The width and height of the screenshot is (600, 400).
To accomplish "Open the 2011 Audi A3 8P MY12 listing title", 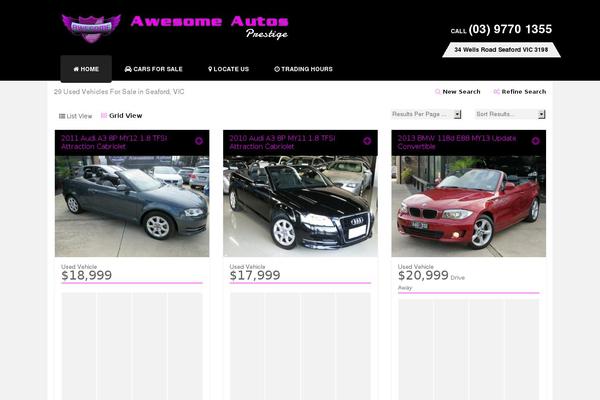I will 114,142.
